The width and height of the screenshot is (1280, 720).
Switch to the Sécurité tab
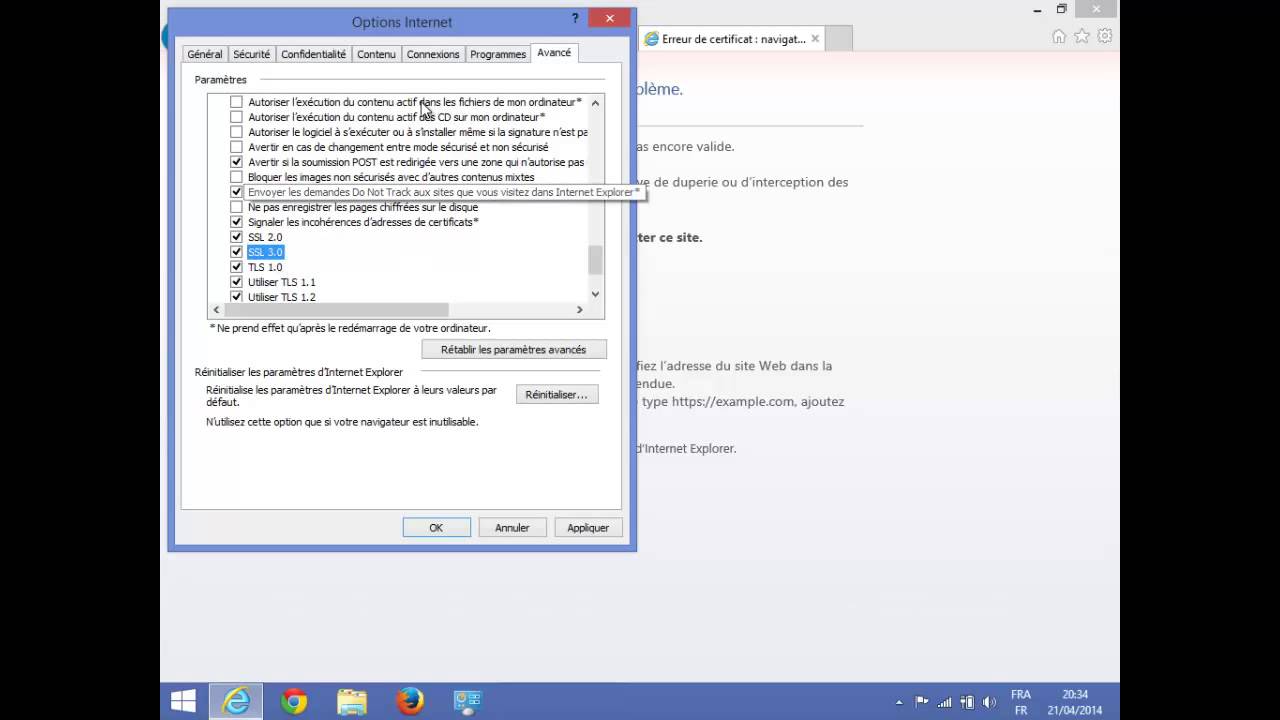pos(251,54)
